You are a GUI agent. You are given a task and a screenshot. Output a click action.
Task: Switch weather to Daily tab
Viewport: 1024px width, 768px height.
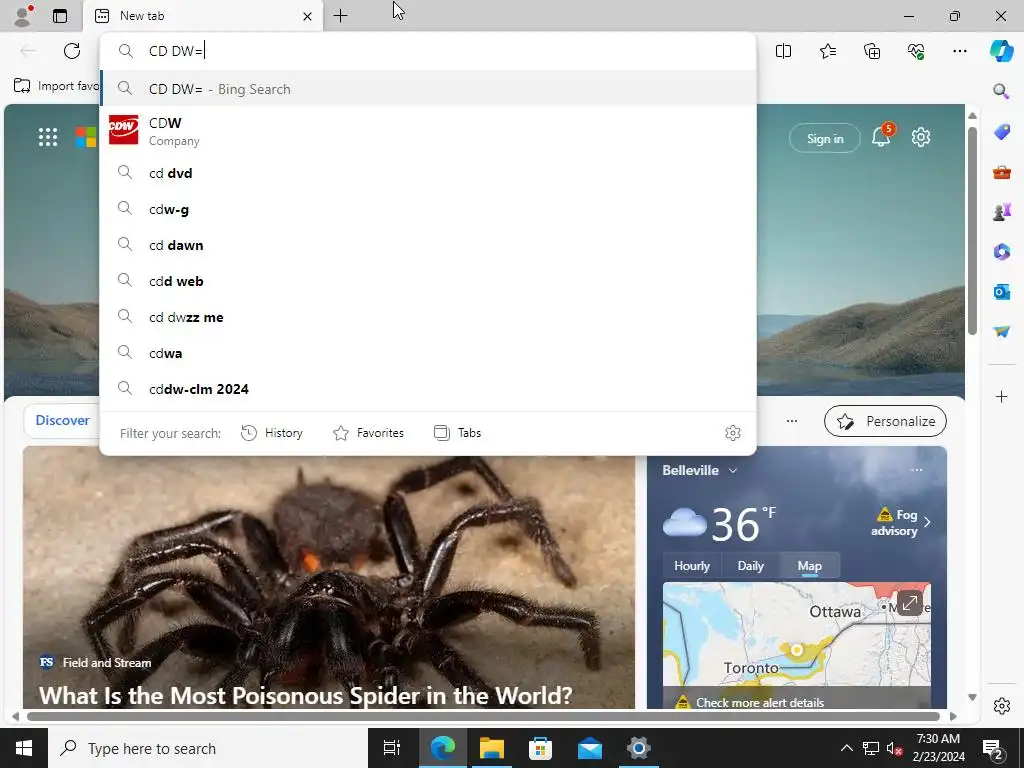click(x=750, y=566)
